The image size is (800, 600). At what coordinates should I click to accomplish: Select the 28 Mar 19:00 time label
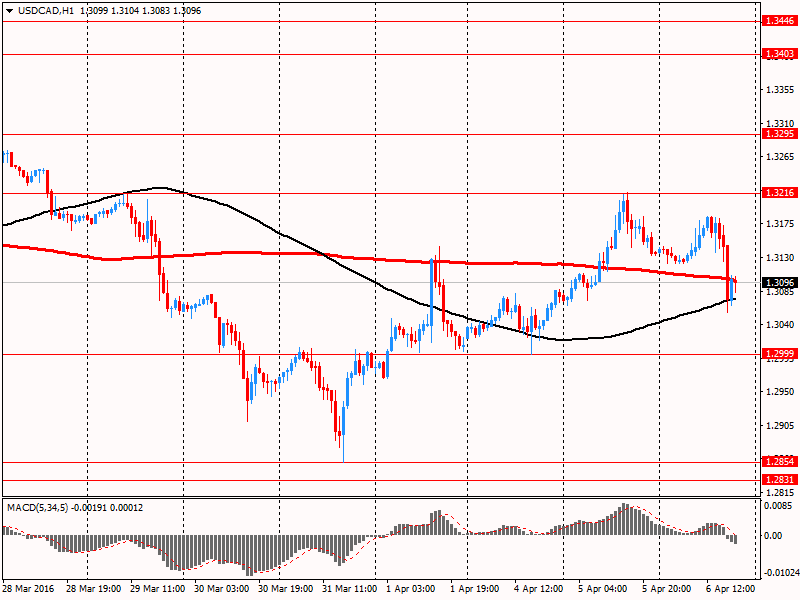pyautogui.click(x=93, y=589)
